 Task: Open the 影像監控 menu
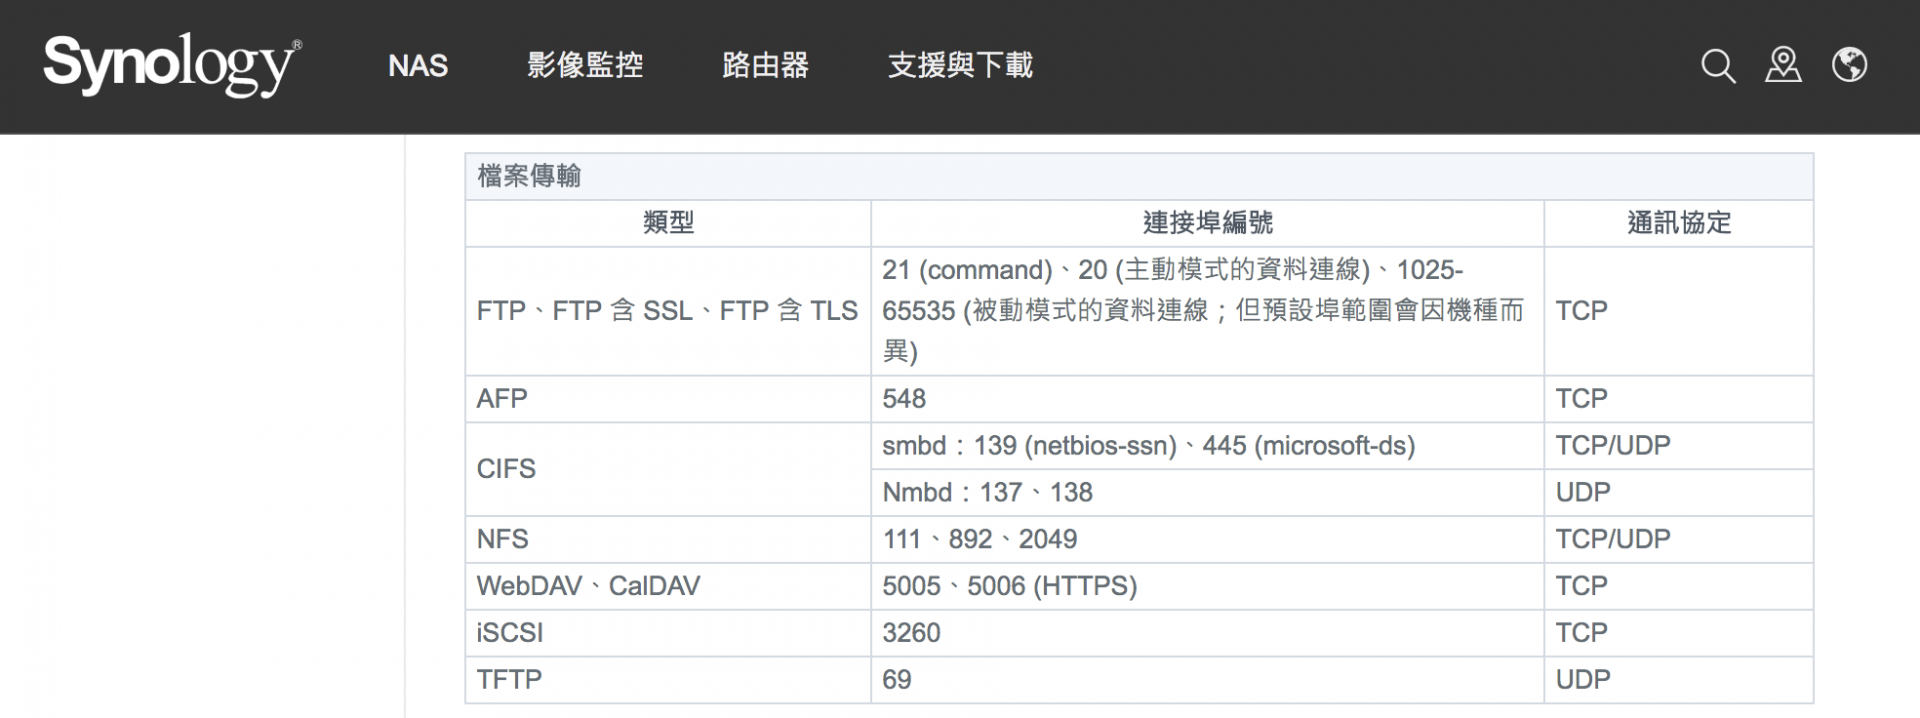pos(585,66)
